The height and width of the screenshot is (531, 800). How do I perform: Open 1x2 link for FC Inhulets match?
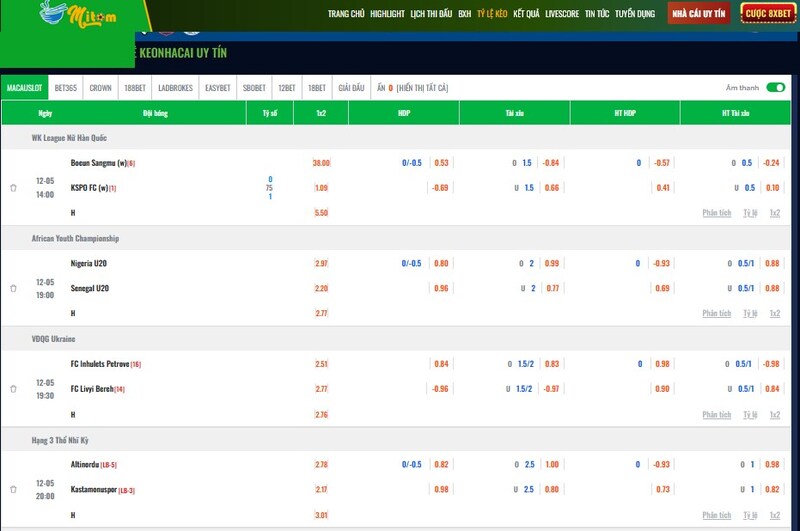click(x=774, y=415)
